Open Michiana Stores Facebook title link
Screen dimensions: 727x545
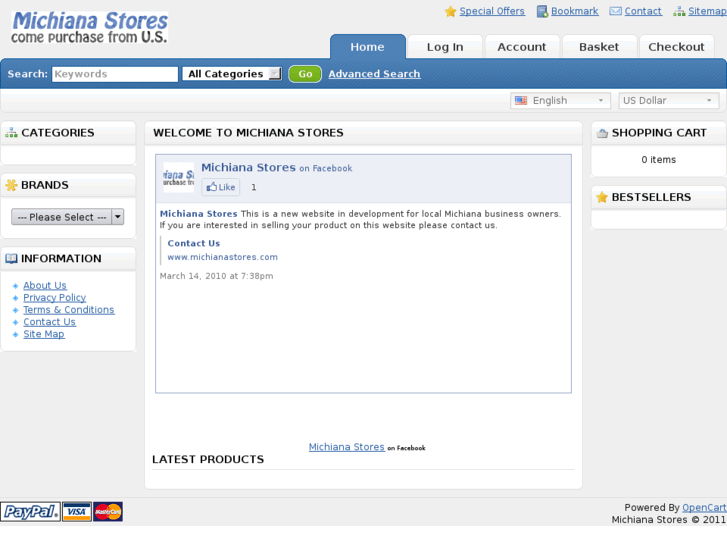tap(248, 167)
